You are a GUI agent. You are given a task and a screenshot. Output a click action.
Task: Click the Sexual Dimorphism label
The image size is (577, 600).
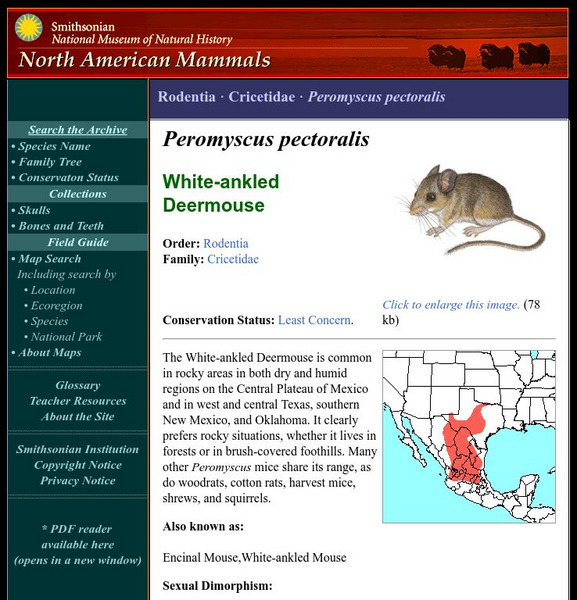pyautogui.click(x=217, y=586)
